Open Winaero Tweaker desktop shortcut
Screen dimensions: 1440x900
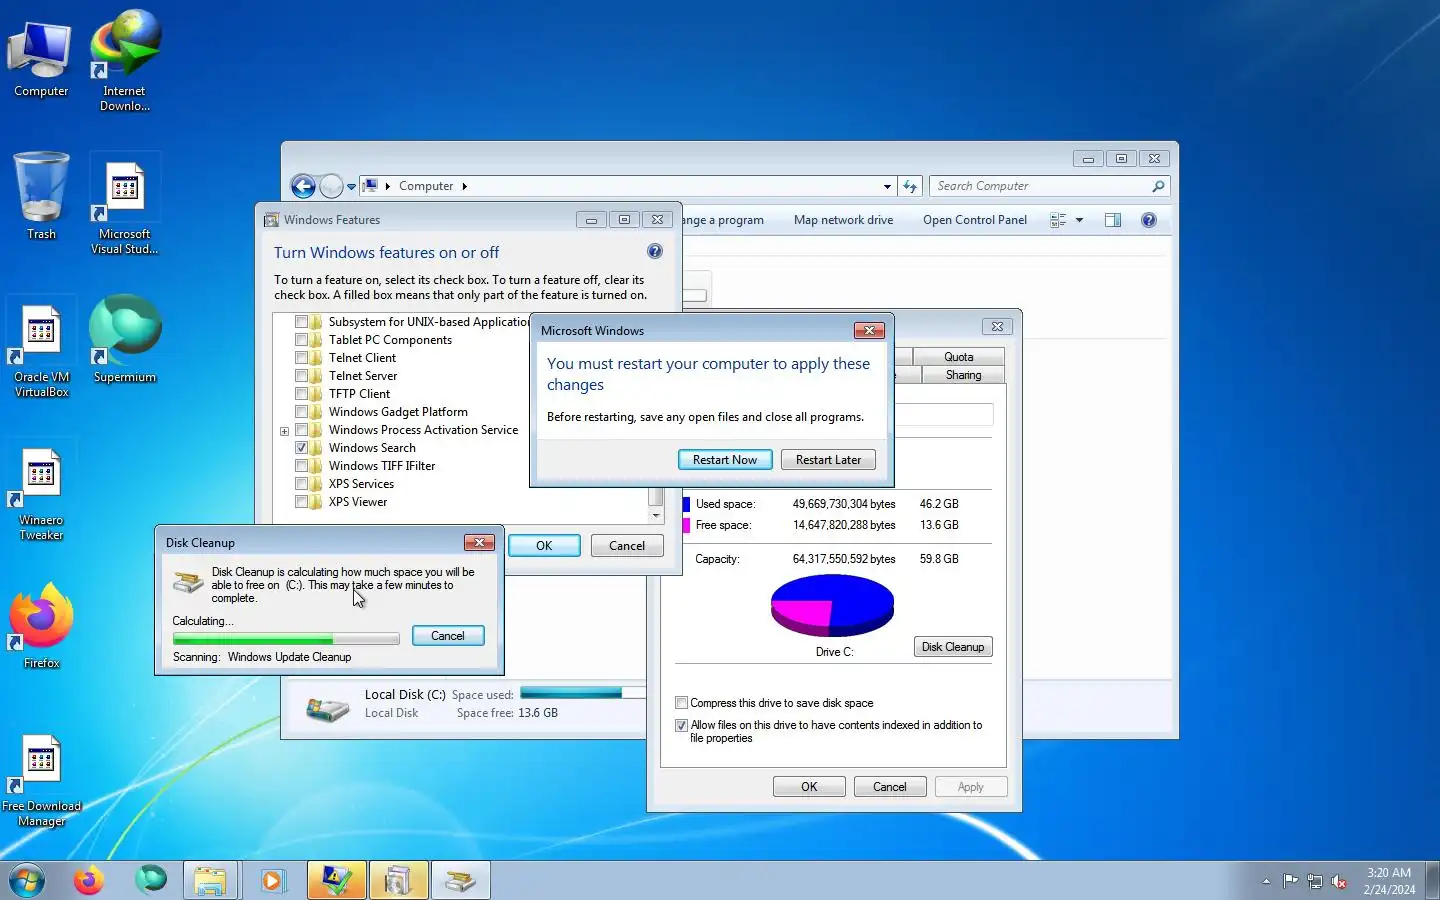click(41, 492)
